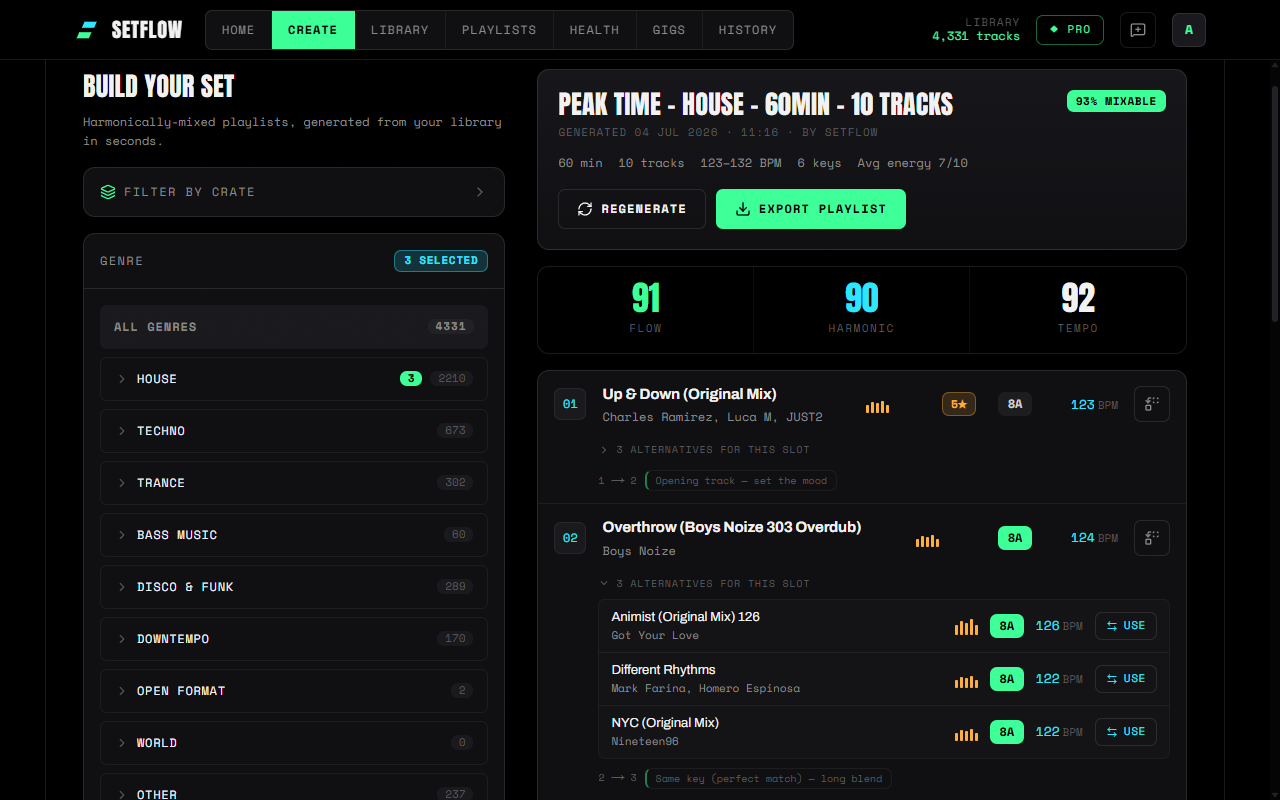Click the 3 Selected genre badge
This screenshot has height=800, width=1280.
pyautogui.click(x=441, y=261)
